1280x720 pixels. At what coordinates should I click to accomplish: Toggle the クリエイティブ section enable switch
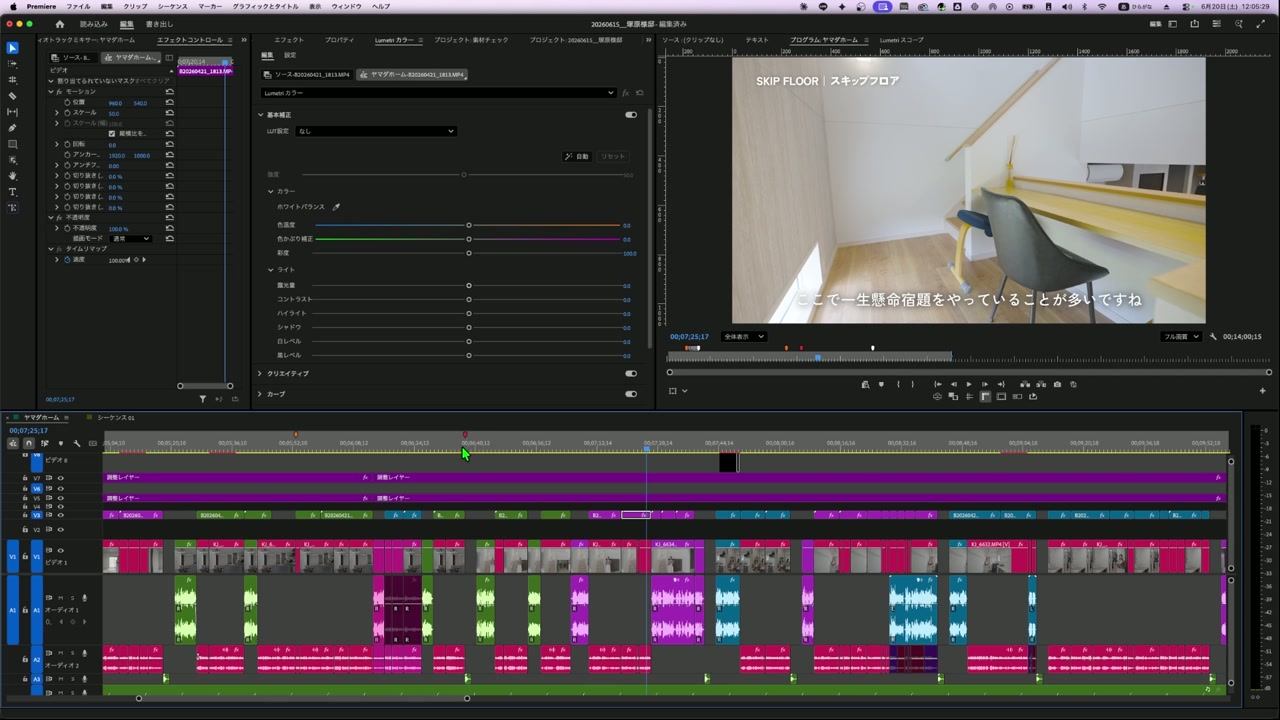pos(631,374)
